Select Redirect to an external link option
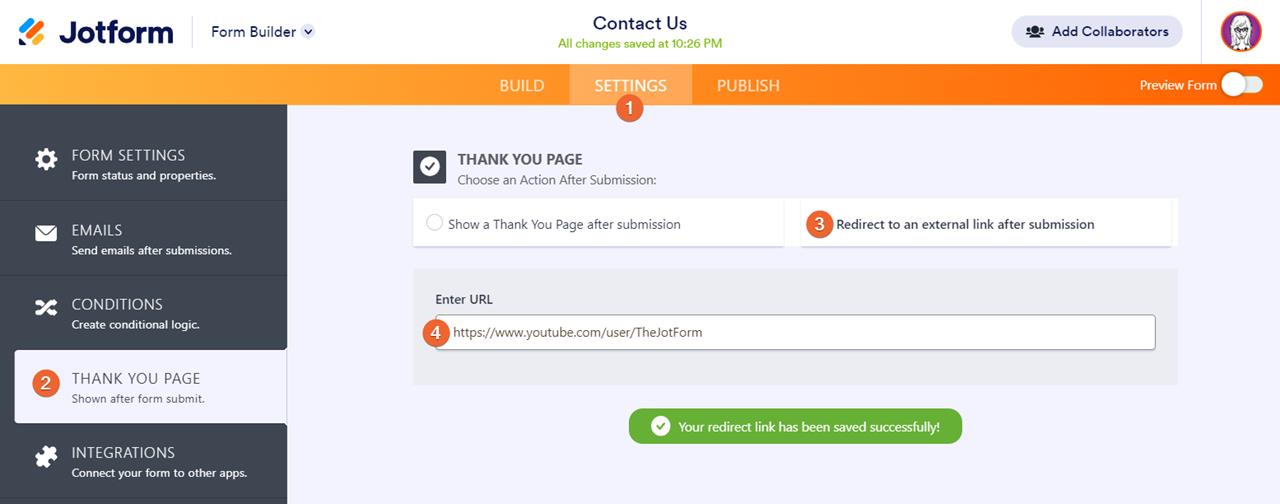The height and width of the screenshot is (504, 1280). click(965, 224)
